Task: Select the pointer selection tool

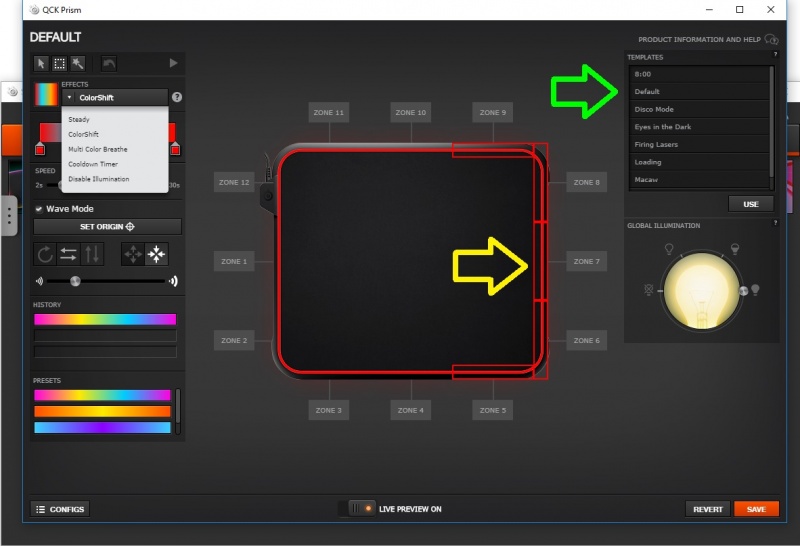Action: [x=41, y=63]
